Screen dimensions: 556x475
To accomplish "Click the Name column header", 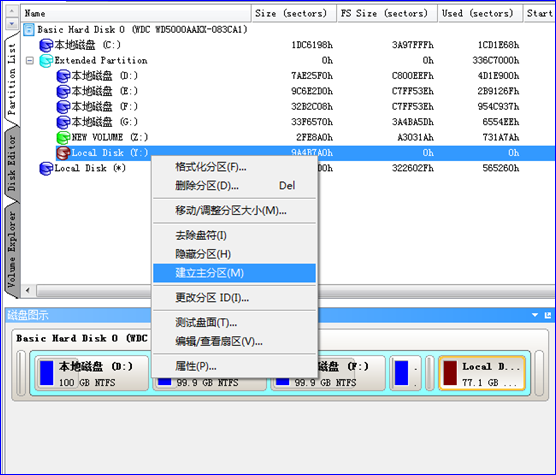I will pyautogui.click(x=136, y=13).
